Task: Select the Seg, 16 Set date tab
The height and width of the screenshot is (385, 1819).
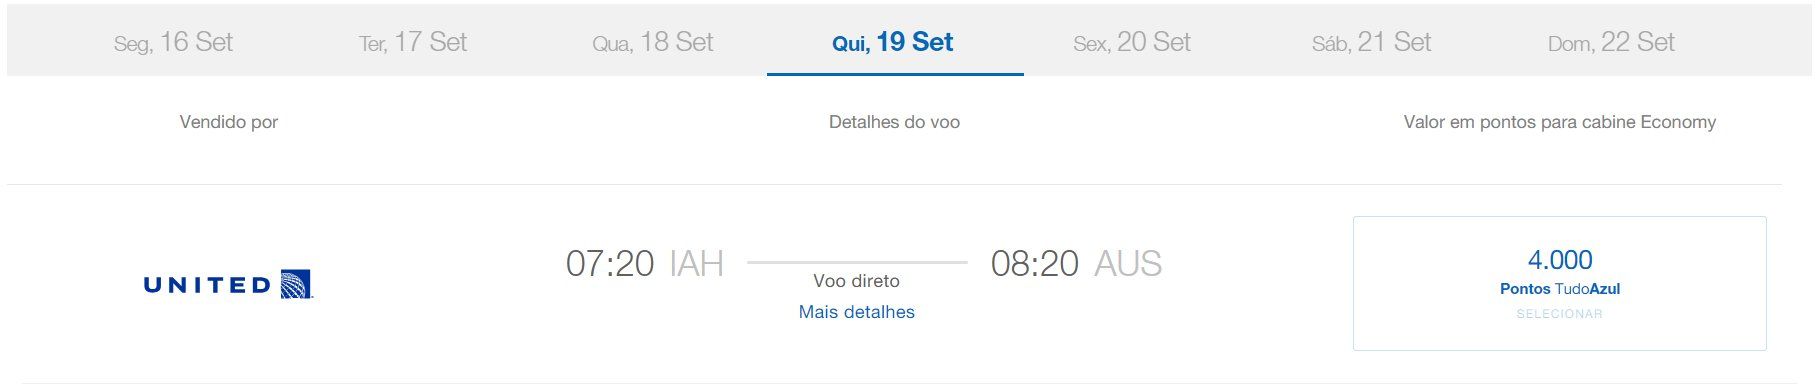Action: [x=173, y=42]
